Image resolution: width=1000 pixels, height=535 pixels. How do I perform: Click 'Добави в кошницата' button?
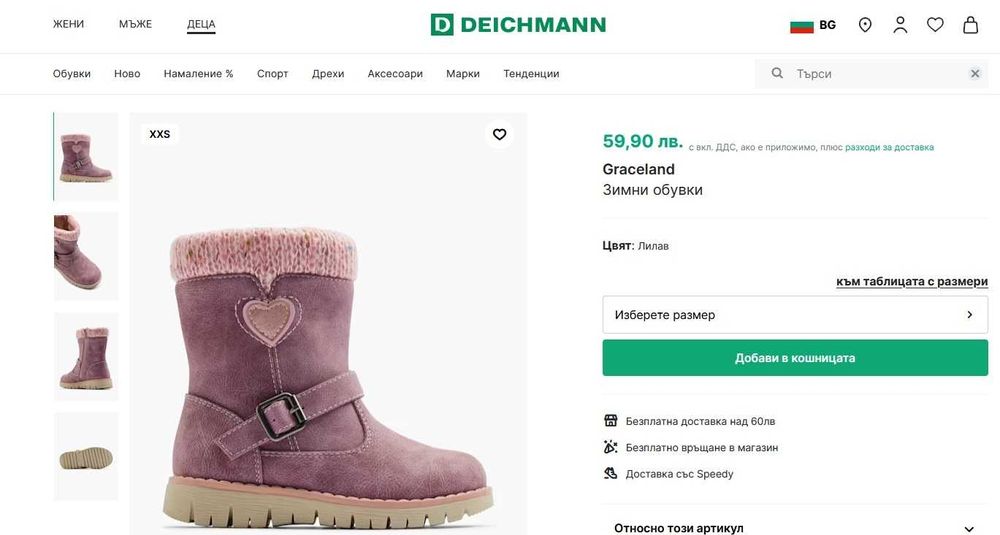(x=794, y=358)
